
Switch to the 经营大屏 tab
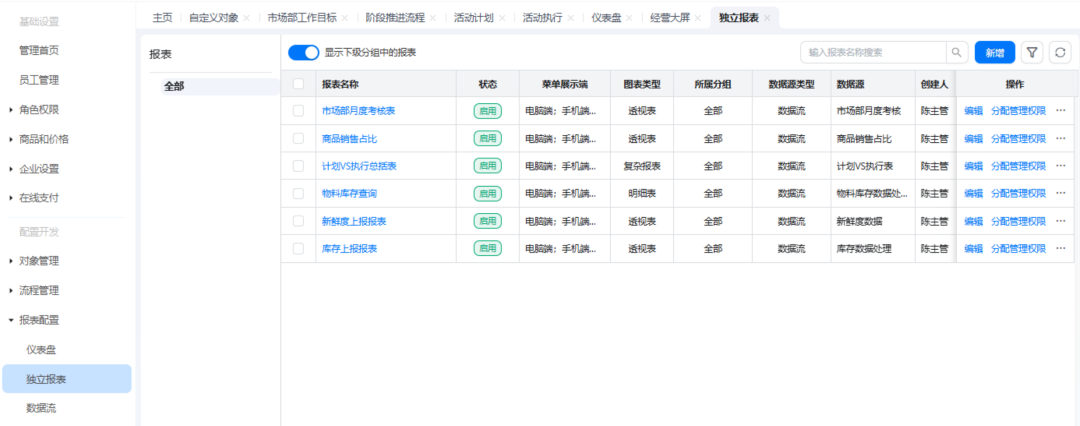[x=670, y=18]
